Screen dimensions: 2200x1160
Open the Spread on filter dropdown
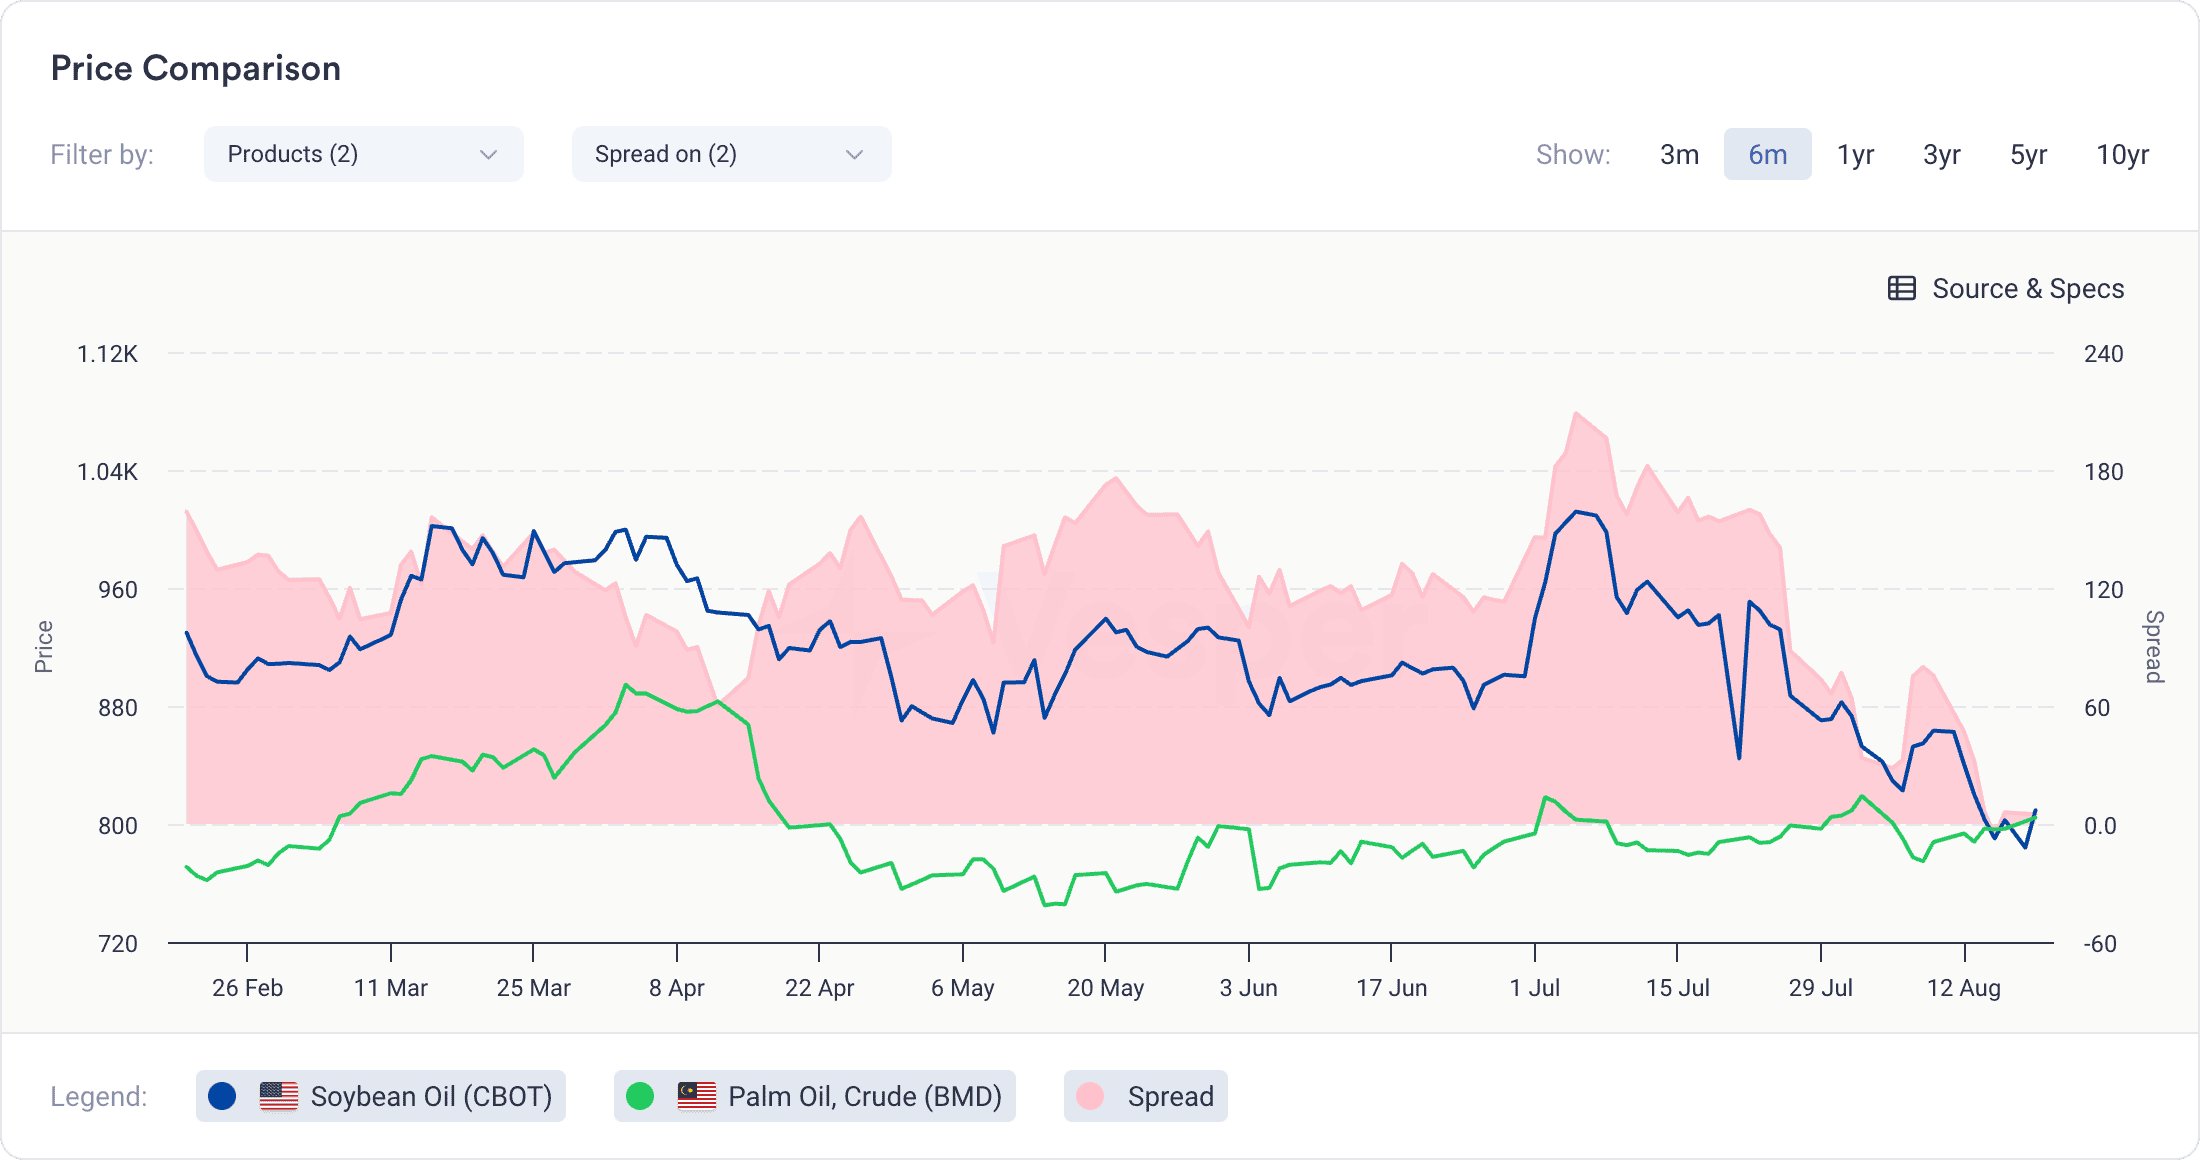pyautogui.click(x=729, y=153)
